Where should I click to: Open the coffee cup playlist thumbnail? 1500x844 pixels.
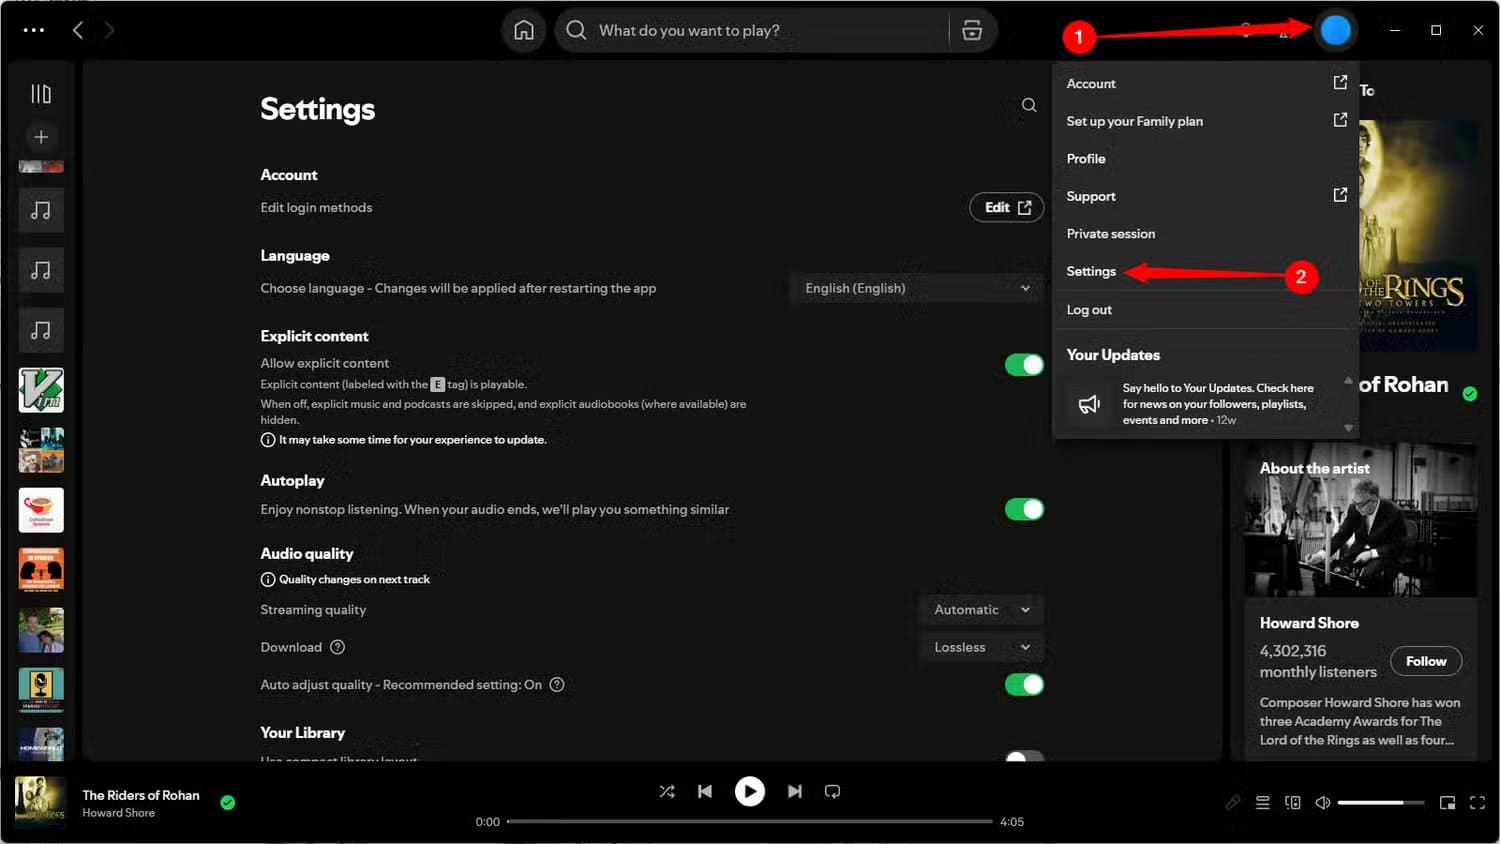41,510
